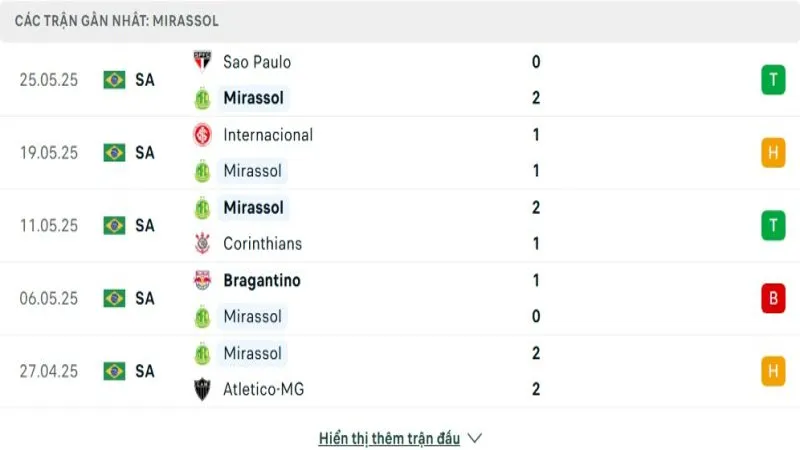The width and height of the screenshot is (800, 450).
Task: Click orange H badge for Internacional match
Action: pyautogui.click(x=773, y=153)
